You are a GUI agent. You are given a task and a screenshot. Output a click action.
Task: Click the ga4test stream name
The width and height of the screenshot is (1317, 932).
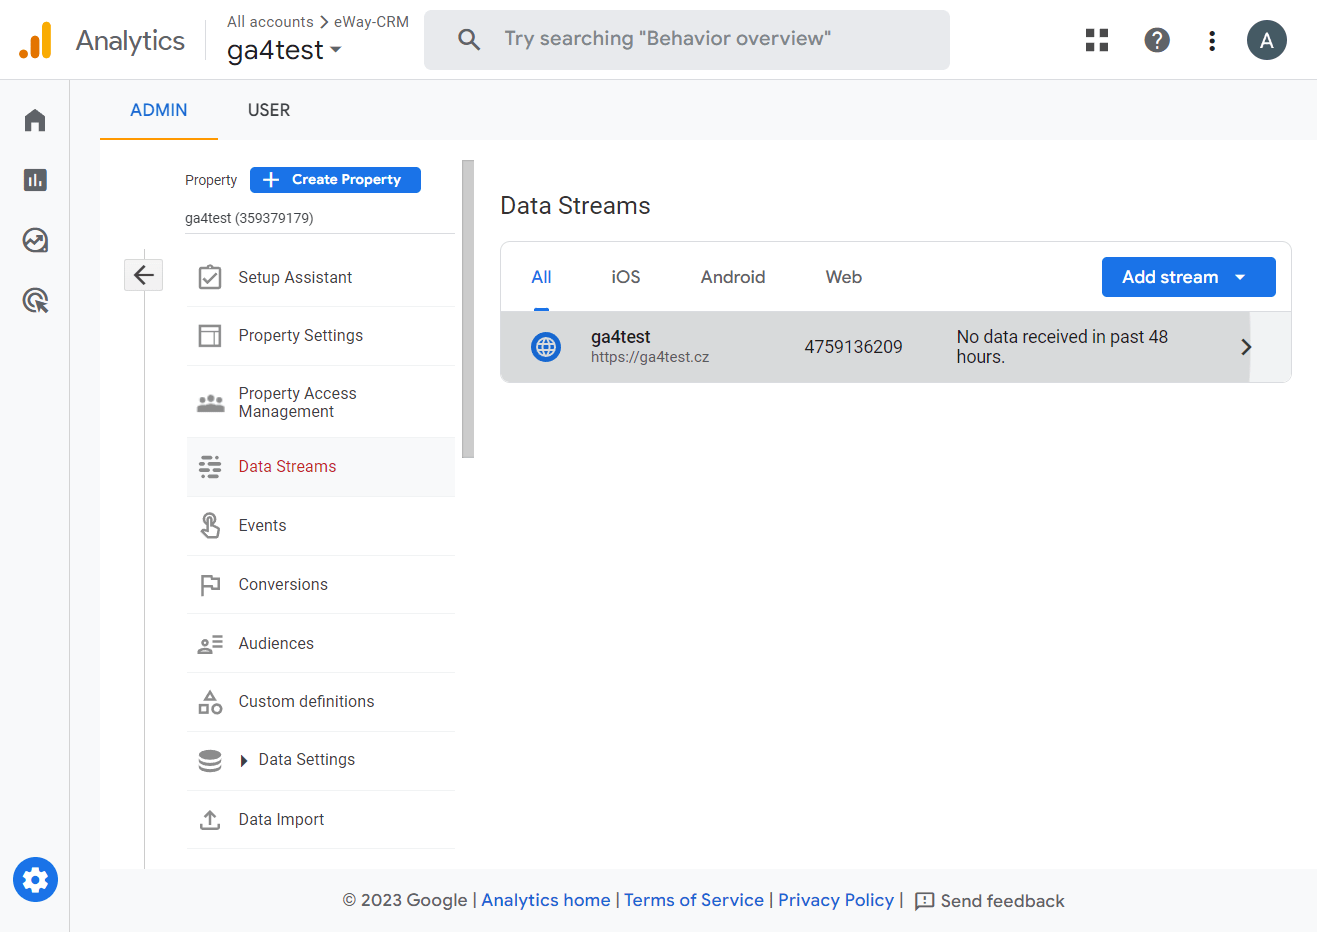click(620, 337)
